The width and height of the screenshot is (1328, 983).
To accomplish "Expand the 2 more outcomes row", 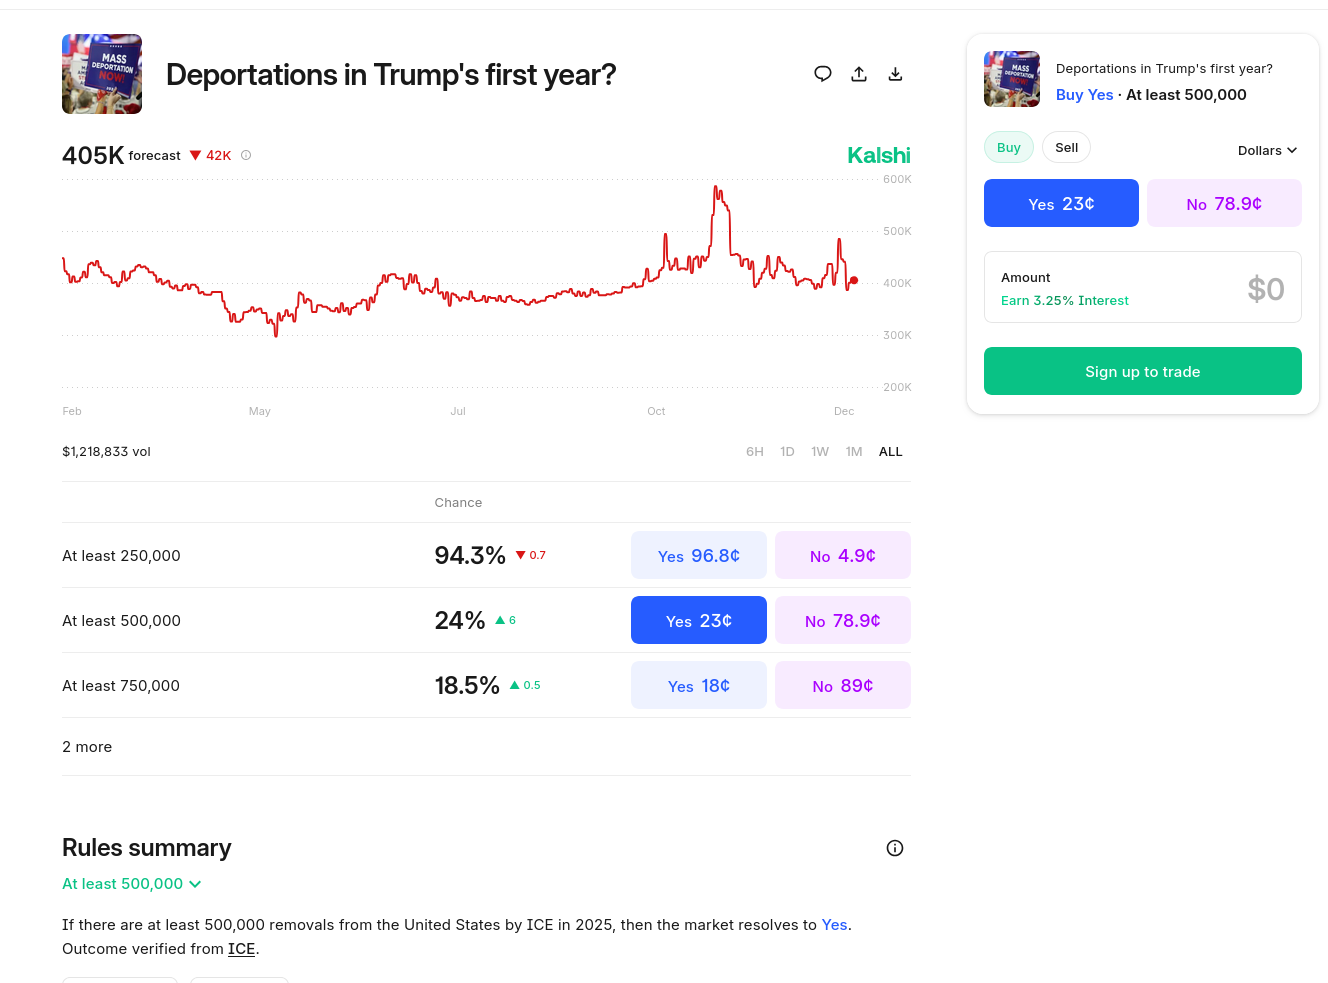I will point(87,747).
